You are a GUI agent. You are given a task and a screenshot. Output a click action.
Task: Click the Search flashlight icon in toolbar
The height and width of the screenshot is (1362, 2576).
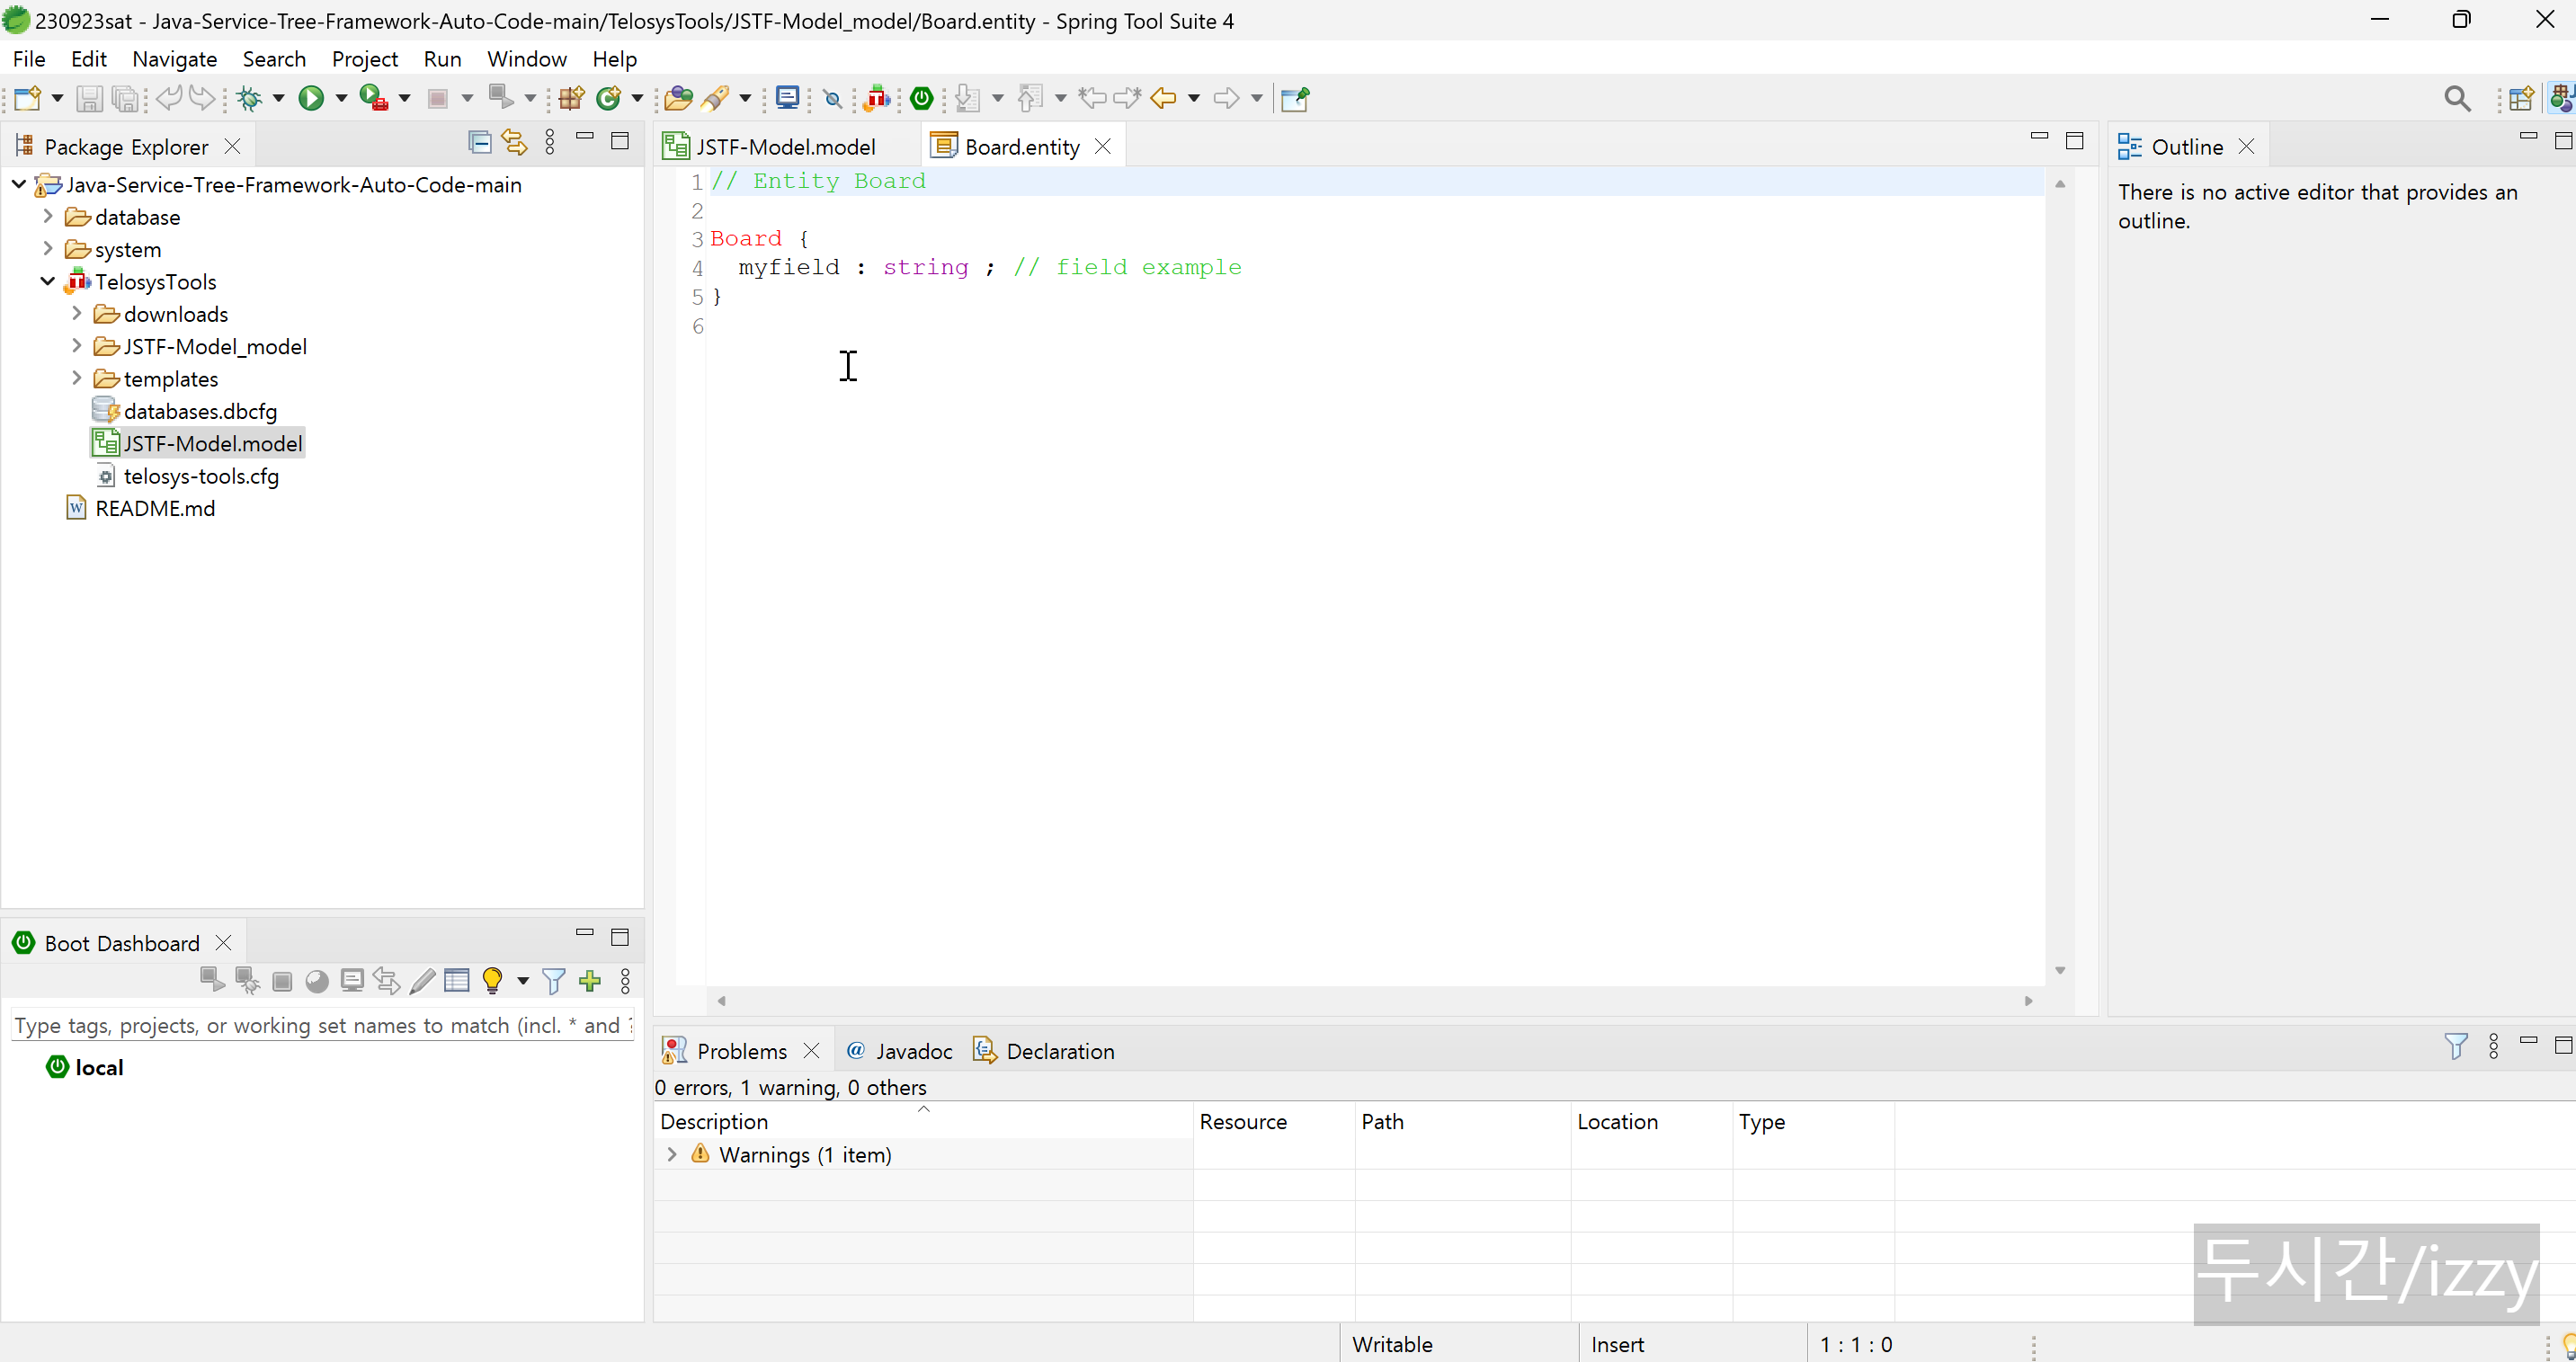pos(715,98)
